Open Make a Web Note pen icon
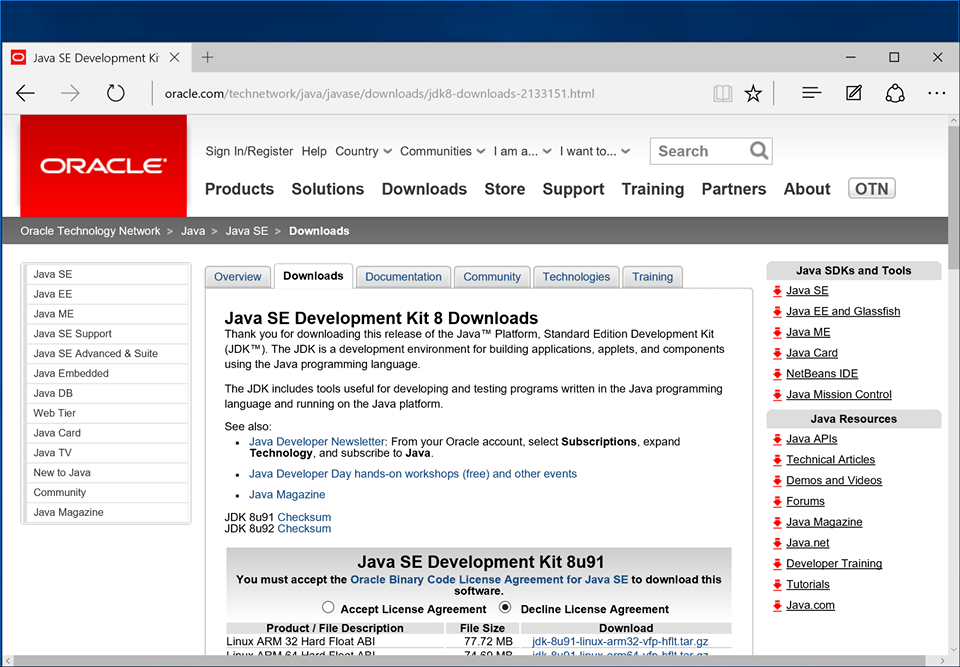 click(x=853, y=93)
